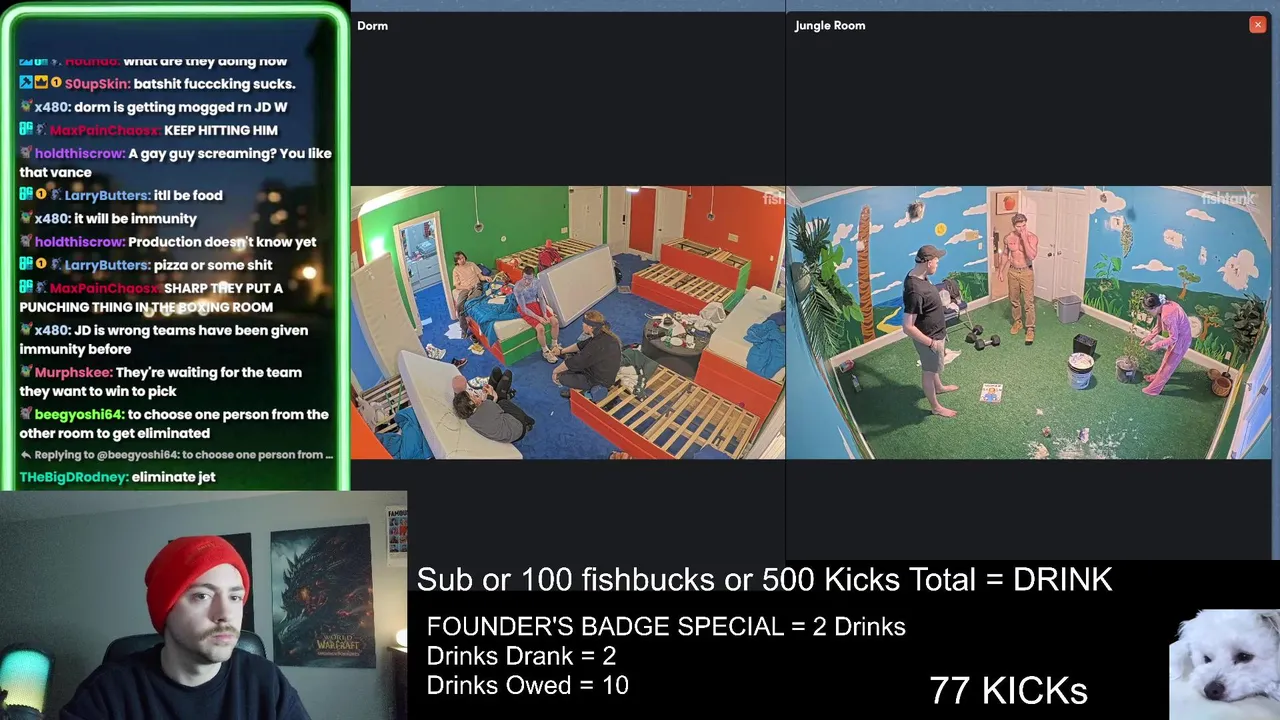Click x480 on the "JD is wrong" message
Viewport: 1280px width, 720px height.
point(51,330)
